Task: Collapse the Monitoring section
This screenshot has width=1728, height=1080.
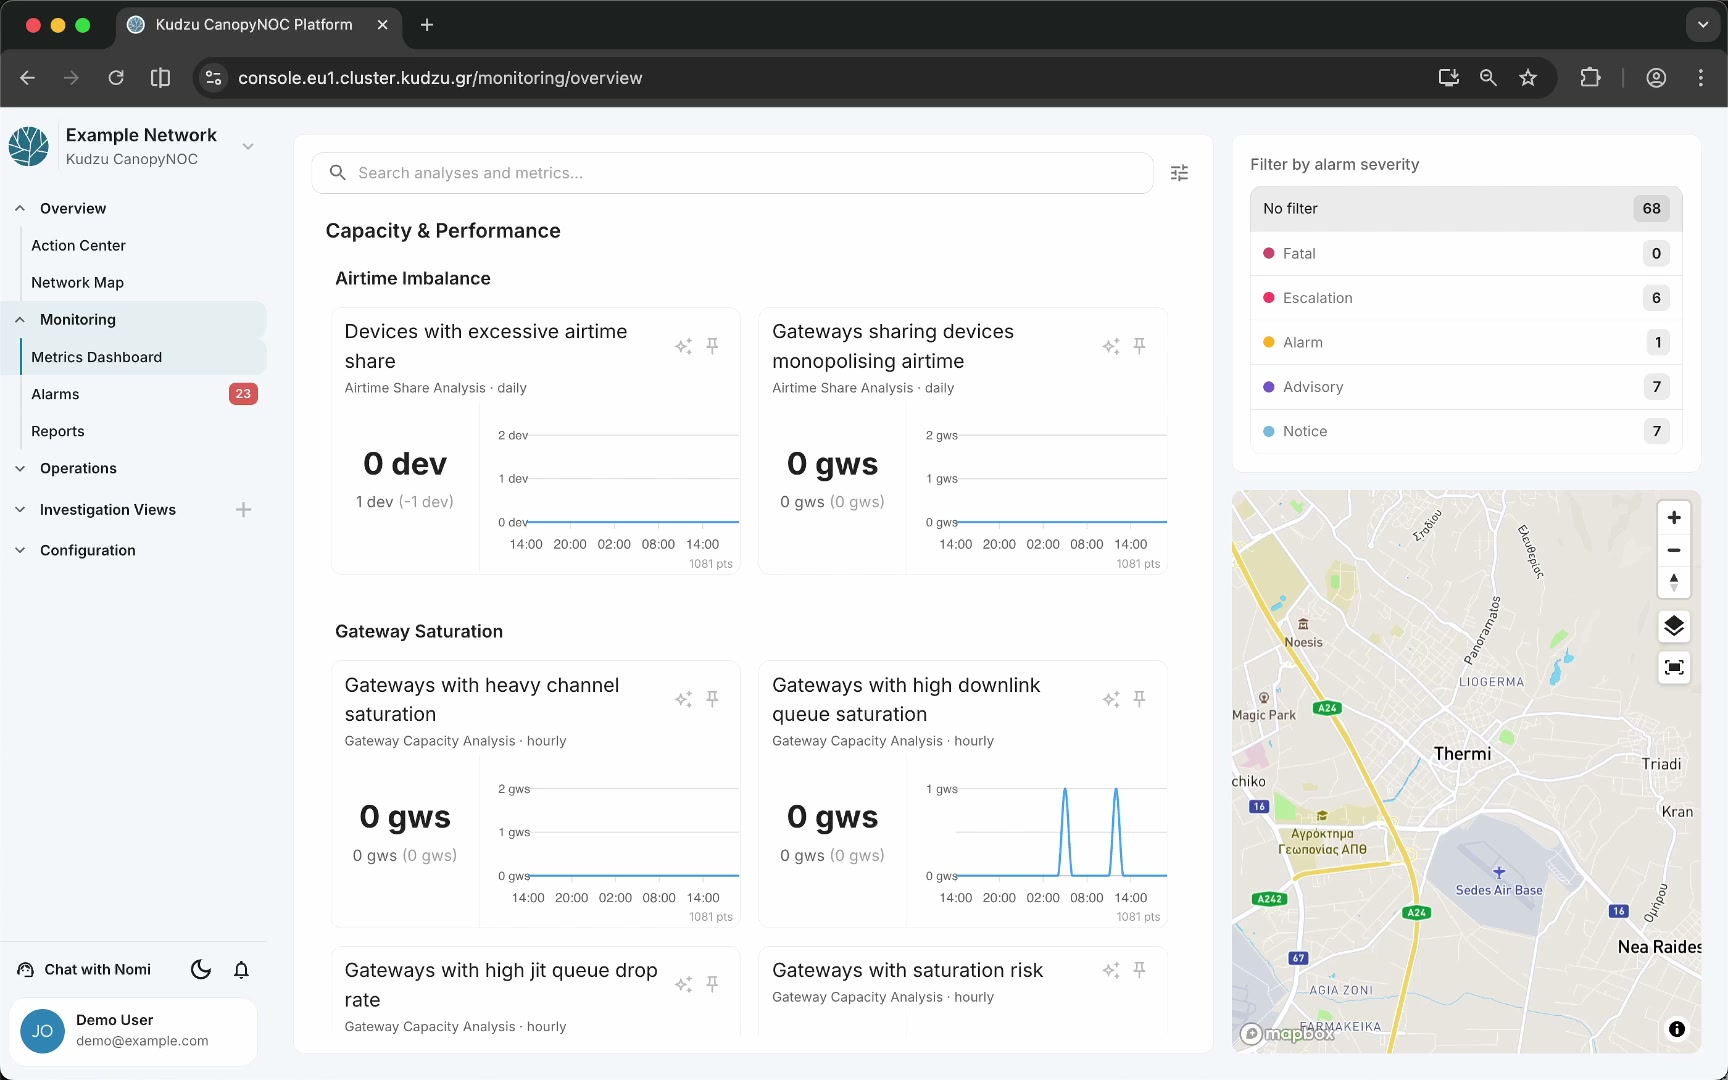Action: pyautogui.click(x=20, y=320)
